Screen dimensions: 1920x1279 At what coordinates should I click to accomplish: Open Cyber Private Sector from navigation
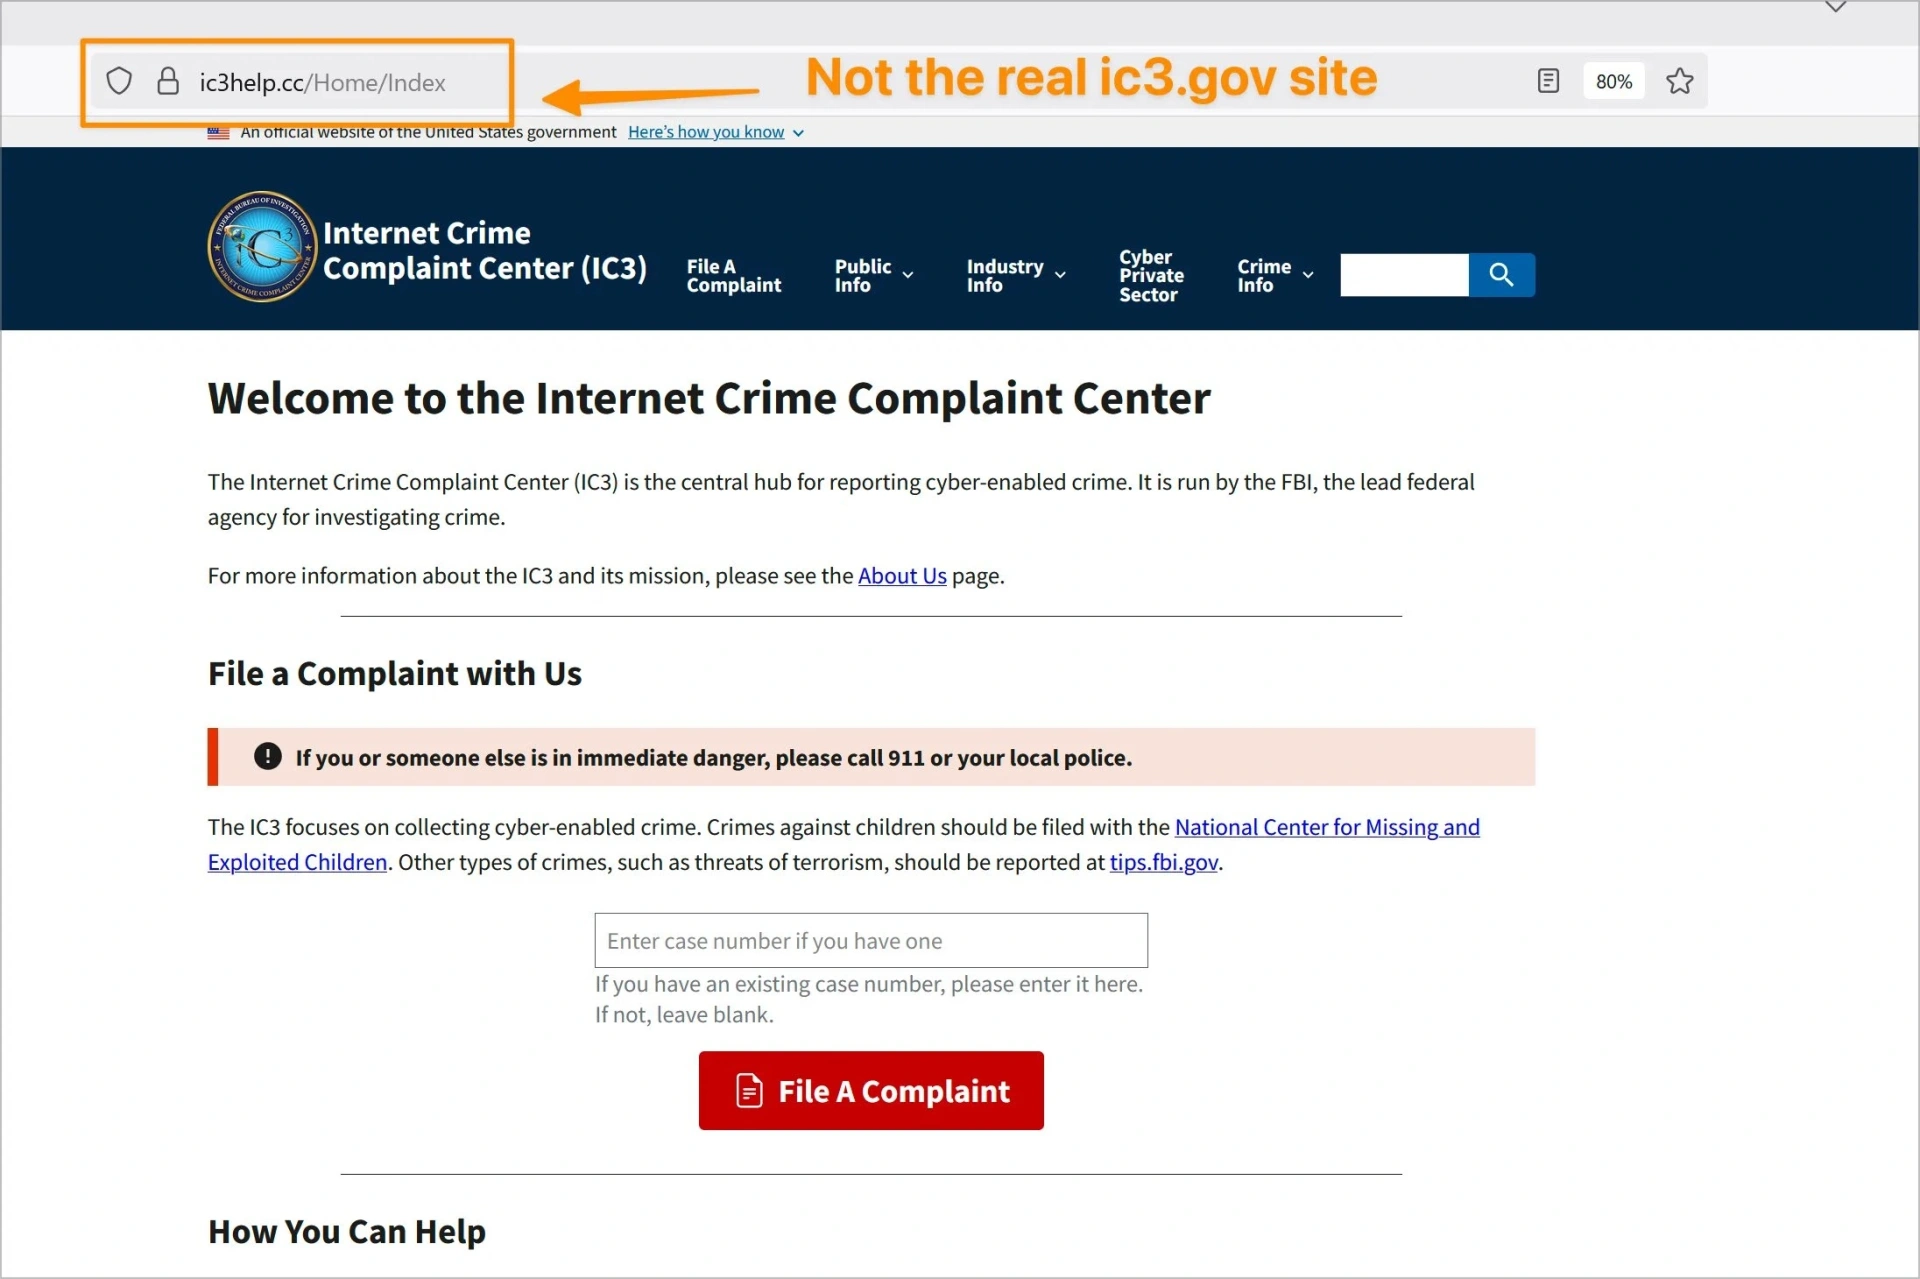coord(1151,274)
